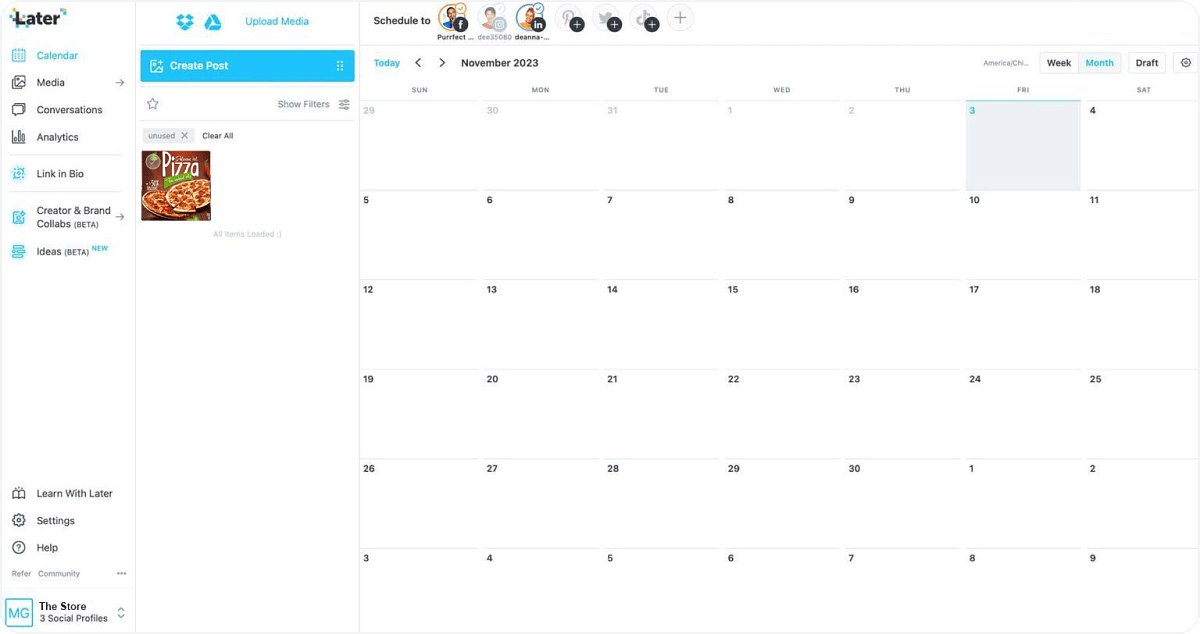Open calendar settings gear icon

[1186, 63]
